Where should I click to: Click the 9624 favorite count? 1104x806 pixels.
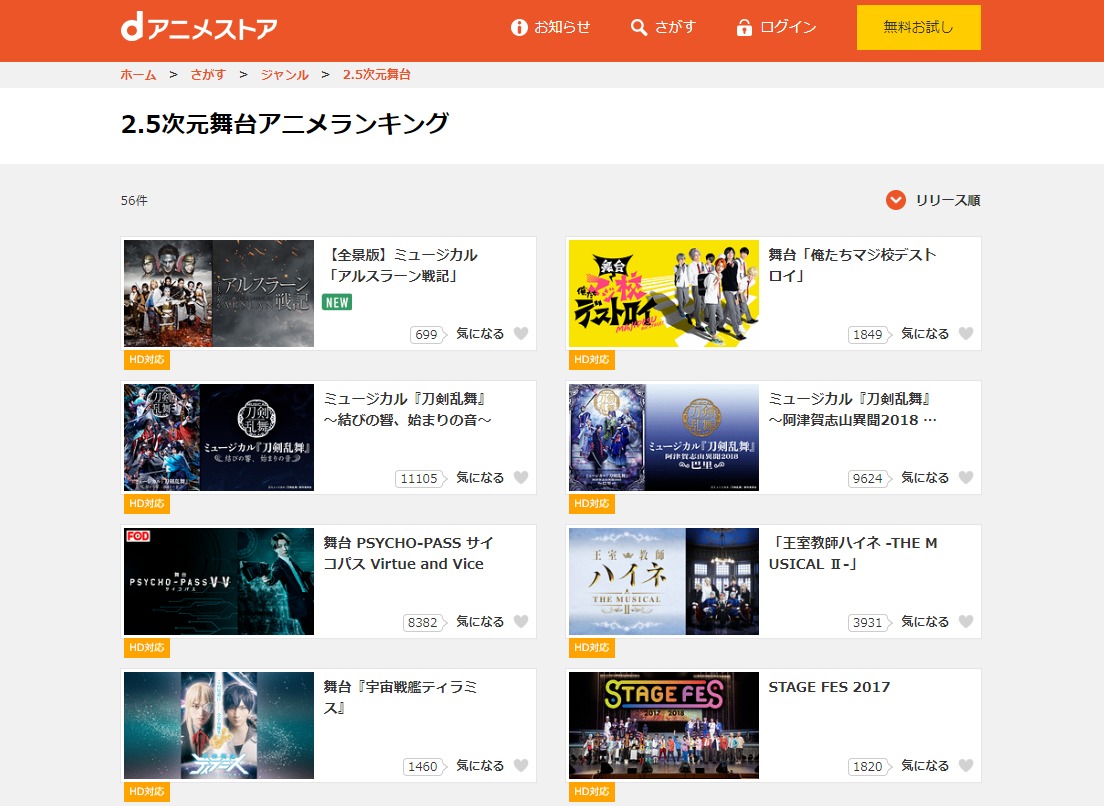point(869,479)
